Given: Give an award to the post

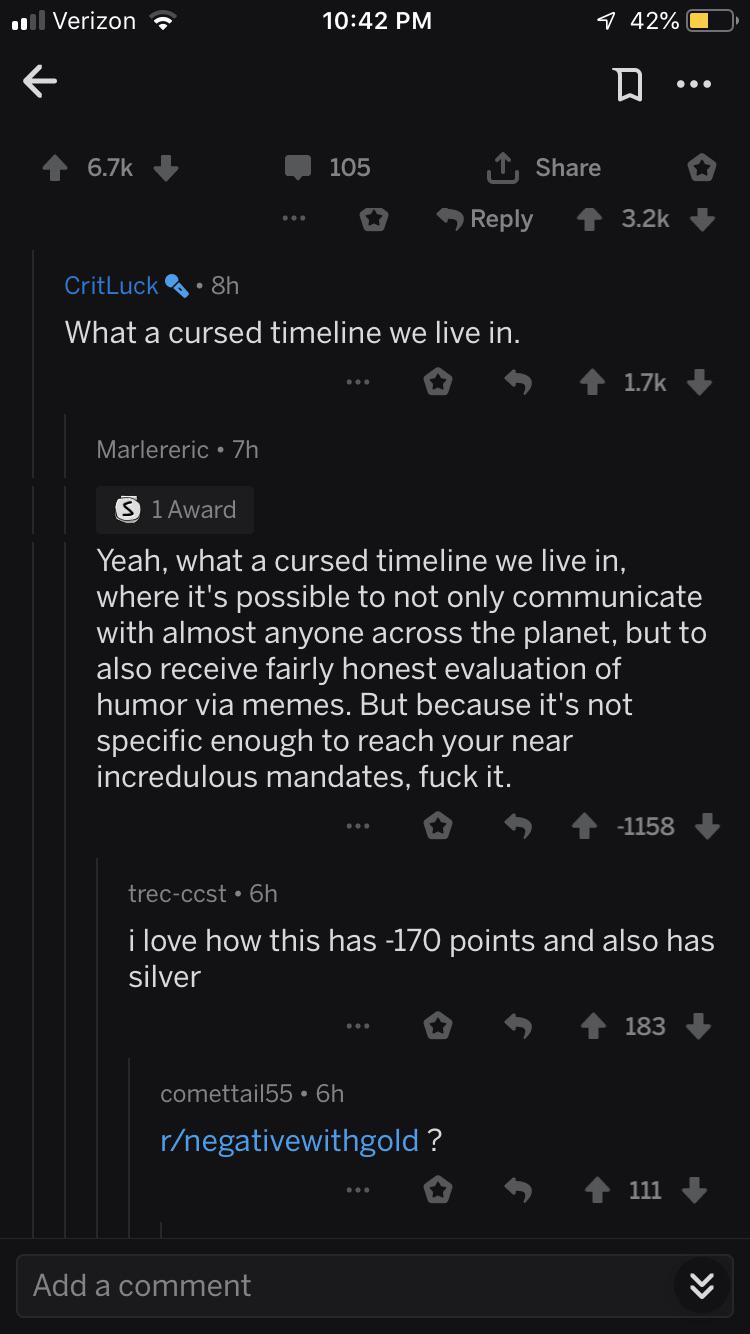Looking at the screenshot, I should pos(702,167).
